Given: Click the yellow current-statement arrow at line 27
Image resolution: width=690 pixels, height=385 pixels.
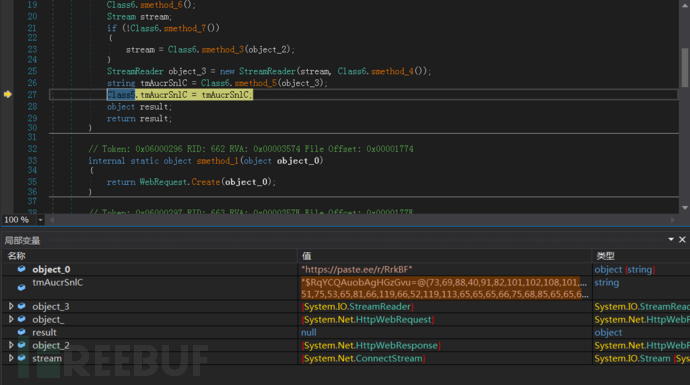Looking at the screenshot, I should (7, 94).
